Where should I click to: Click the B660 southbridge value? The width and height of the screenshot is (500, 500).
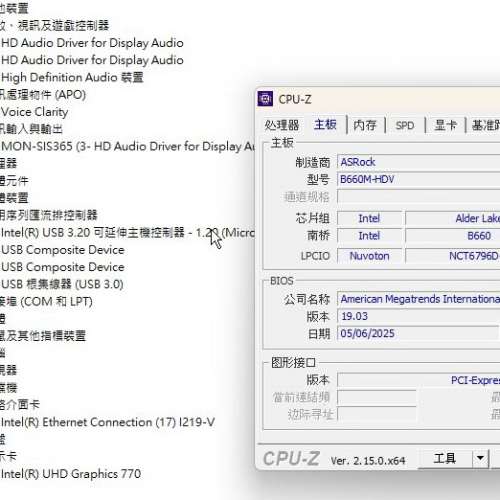[453, 236]
